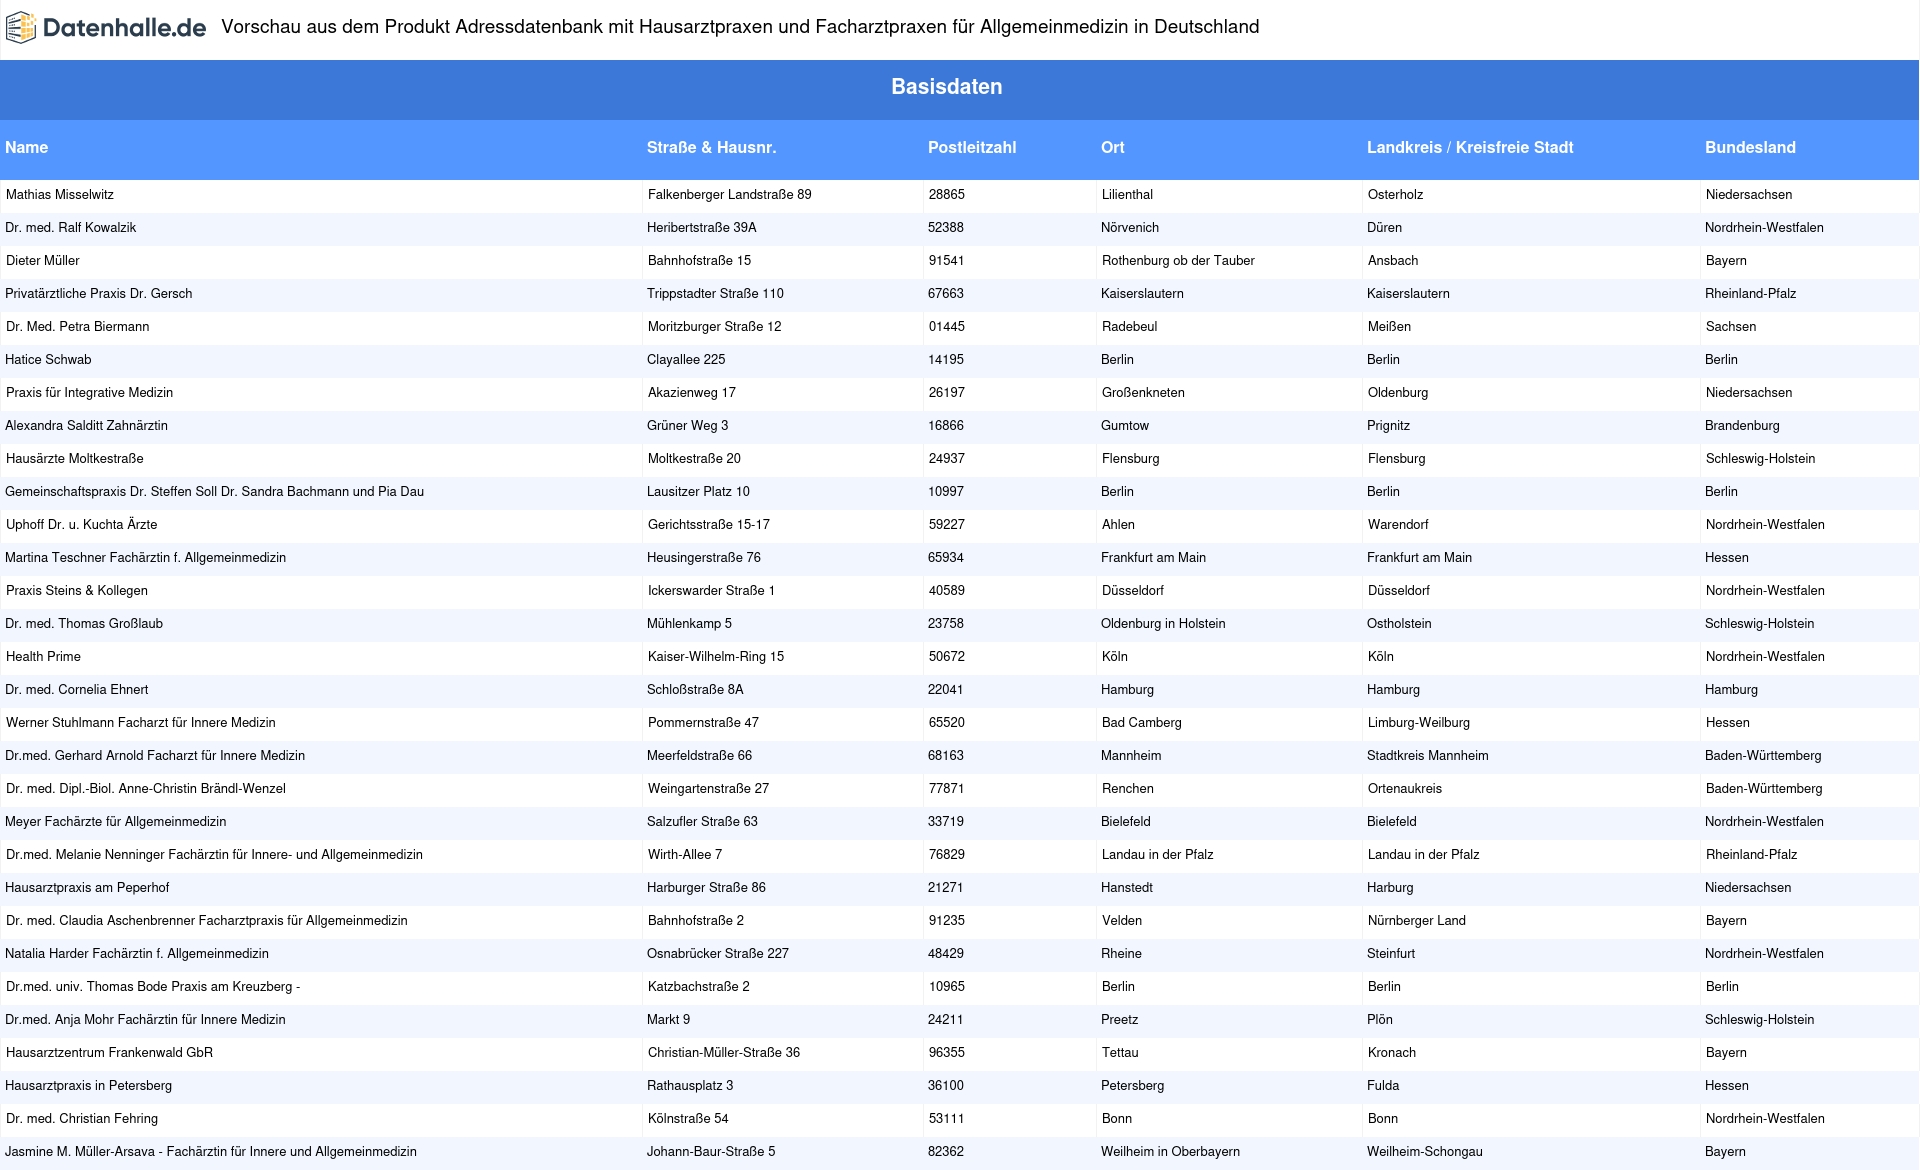Select the name Mathias Misselwitz
This screenshot has width=1920, height=1170.
(x=60, y=194)
